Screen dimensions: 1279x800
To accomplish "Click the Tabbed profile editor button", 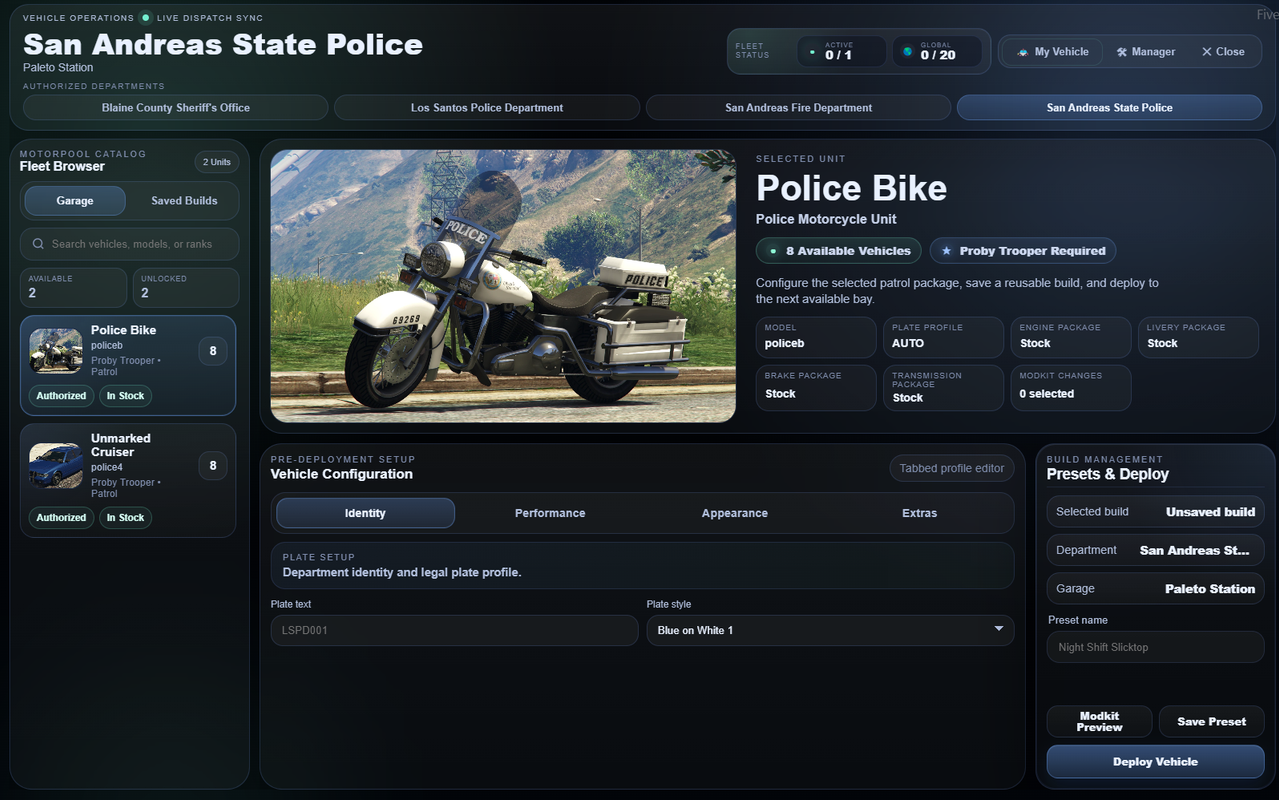I will click(x=951, y=468).
